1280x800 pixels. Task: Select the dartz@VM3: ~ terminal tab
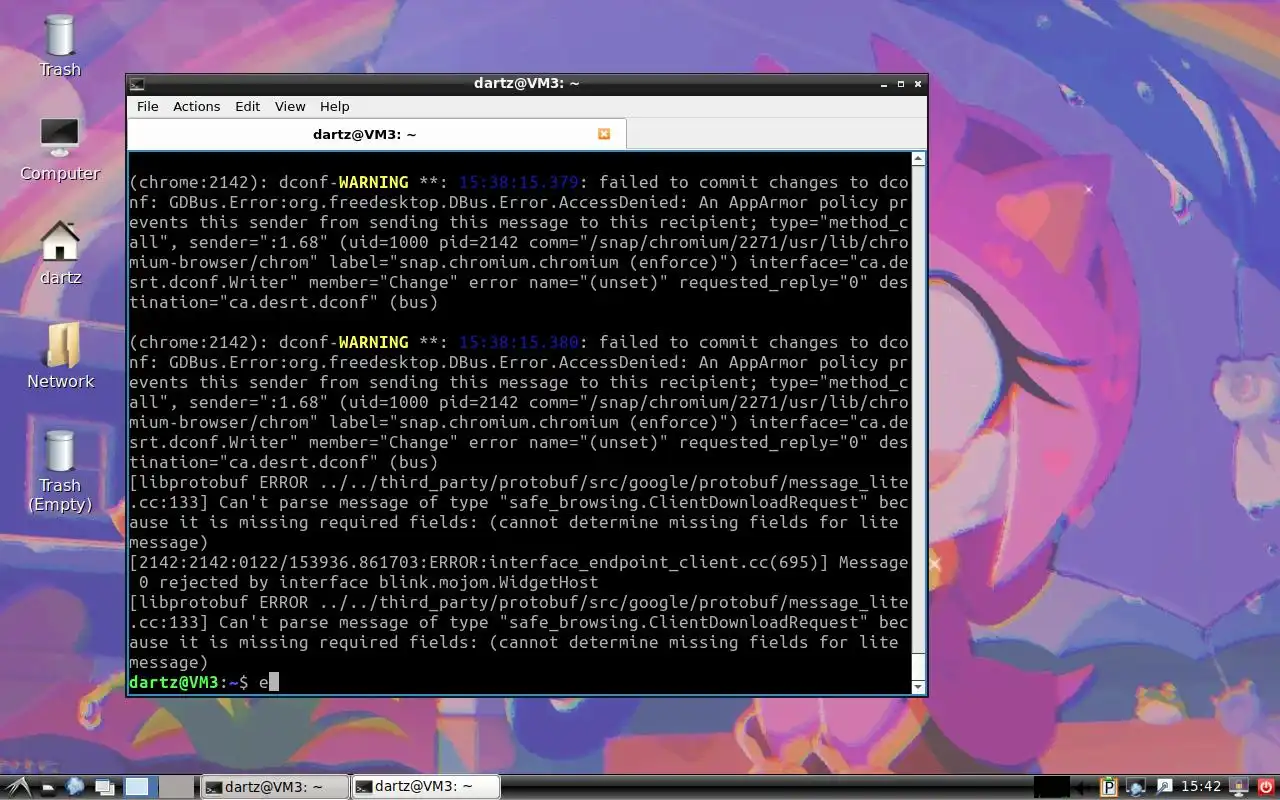pyautogui.click(x=377, y=134)
